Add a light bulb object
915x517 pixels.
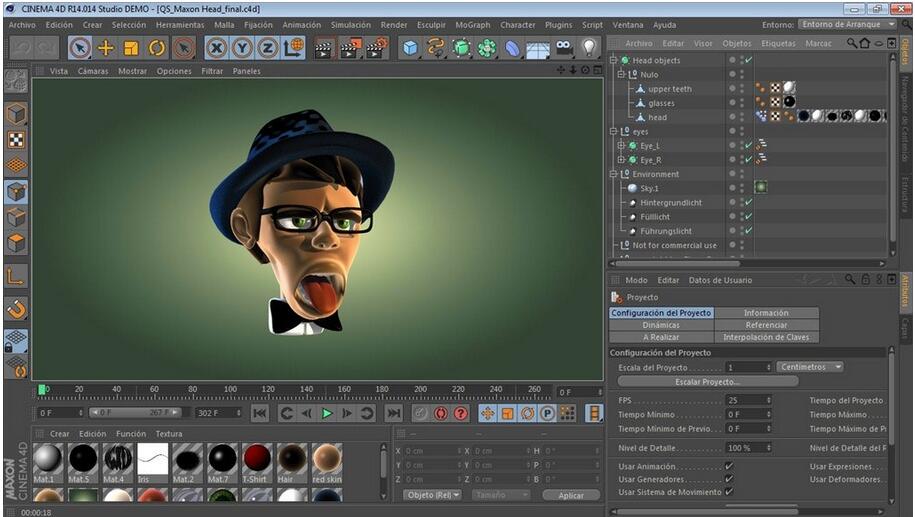point(589,48)
